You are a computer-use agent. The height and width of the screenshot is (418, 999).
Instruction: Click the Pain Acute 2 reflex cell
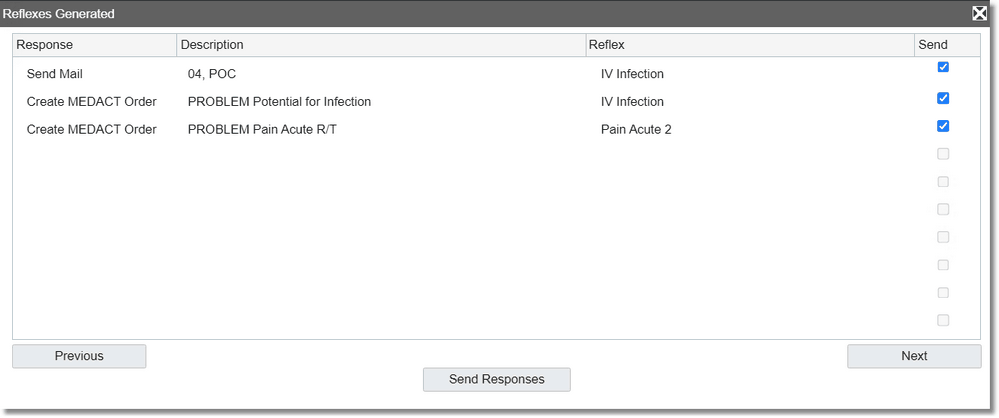[x=636, y=130]
